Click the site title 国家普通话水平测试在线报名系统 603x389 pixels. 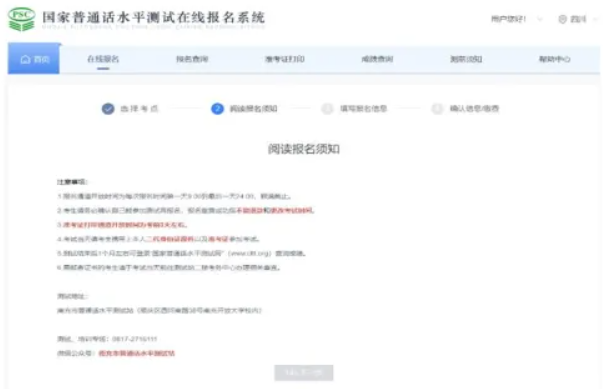point(153,17)
